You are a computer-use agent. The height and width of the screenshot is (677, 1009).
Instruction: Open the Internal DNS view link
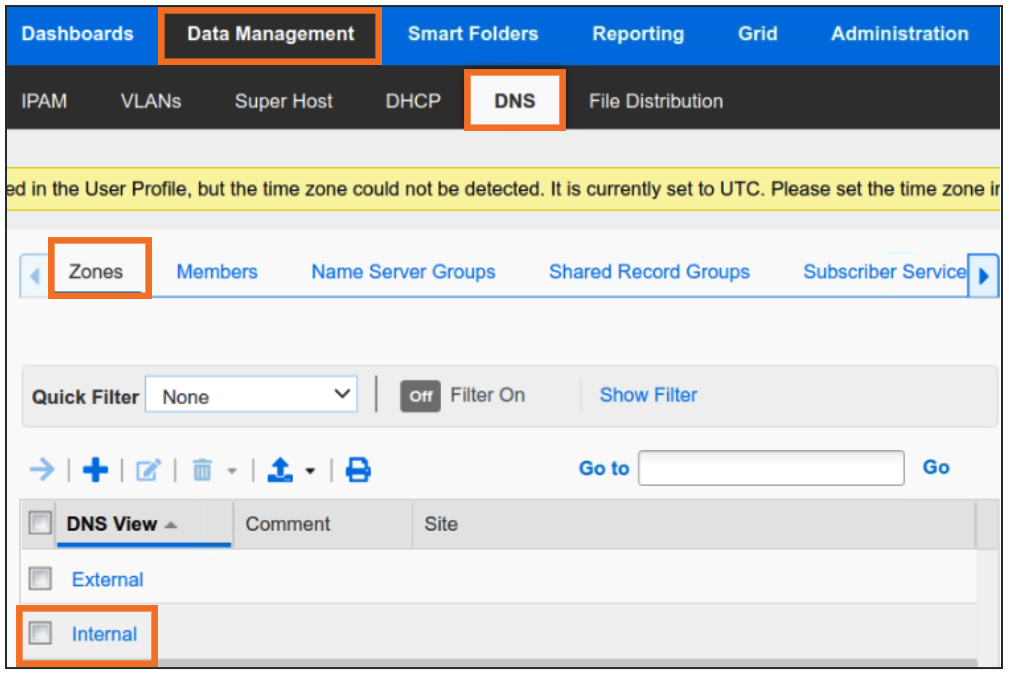pyautogui.click(x=104, y=634)
